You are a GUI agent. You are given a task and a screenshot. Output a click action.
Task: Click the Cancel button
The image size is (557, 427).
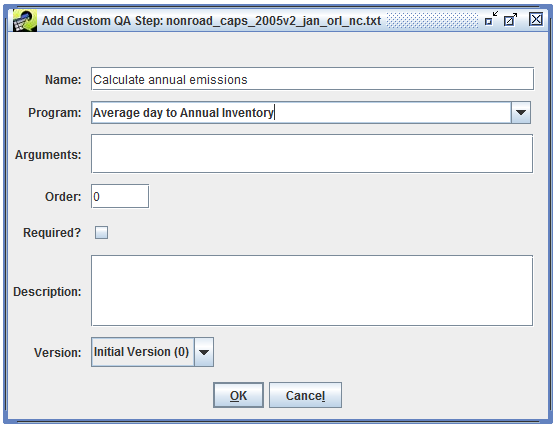(x=305, y=395)
